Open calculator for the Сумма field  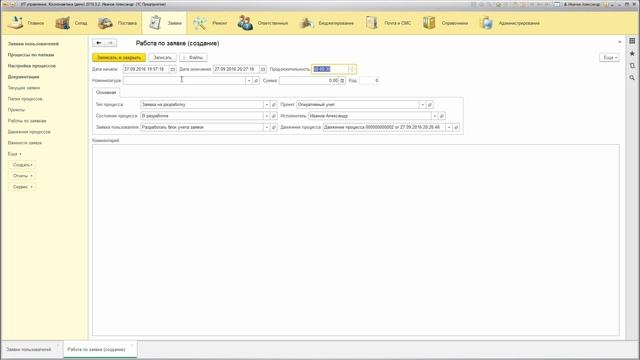pos(342,81)
